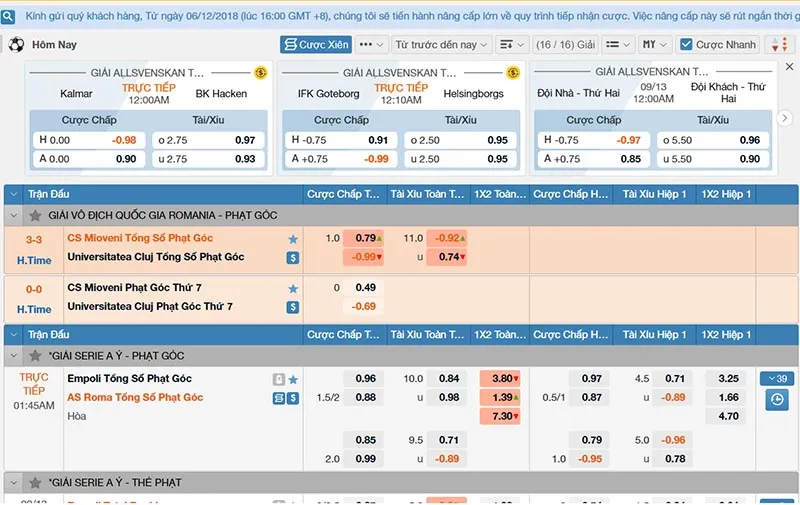Click the Cược Chấp T... column header
The image size is (800, 505).
[343, 194]
